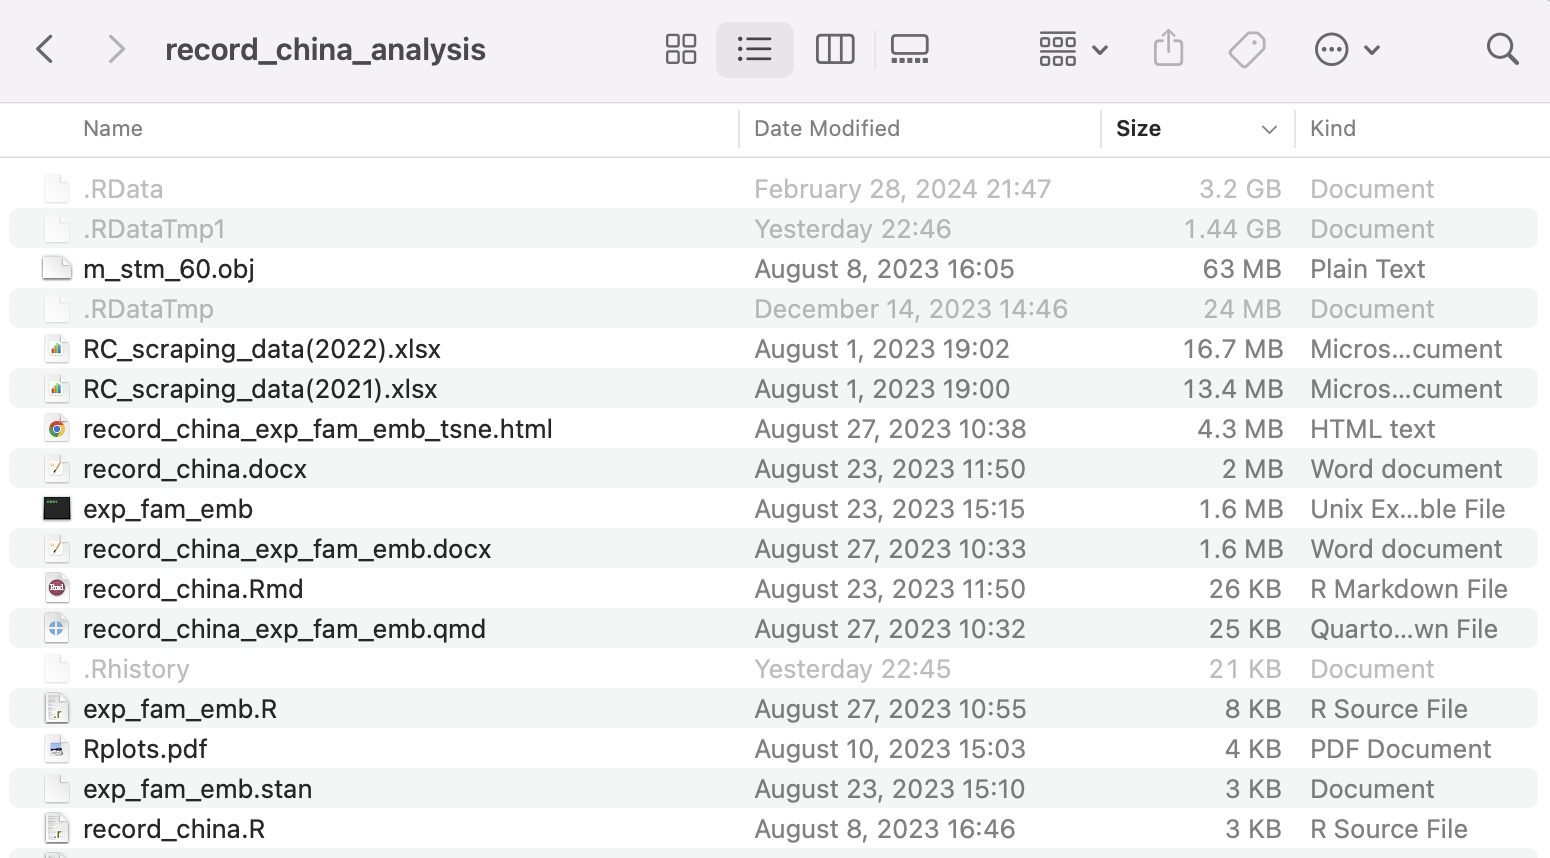Select RC_scraping_data(2022).xlsx file icon

57,349
